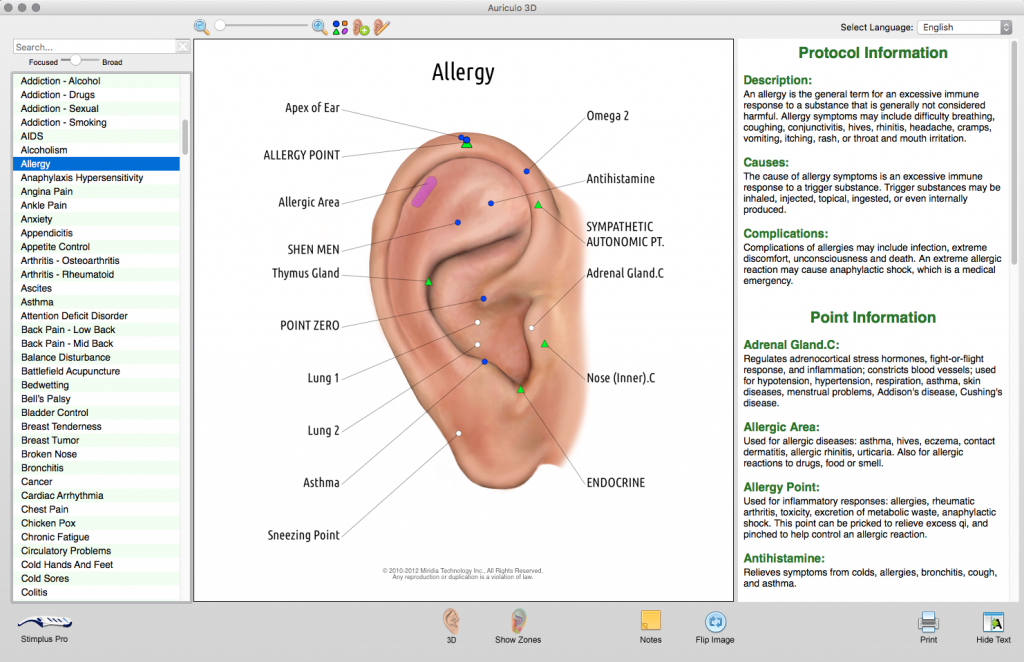1024x662 pixels.
Task: Select Attention Deficit Disorder protocol
Action: [x=97, y=316]
